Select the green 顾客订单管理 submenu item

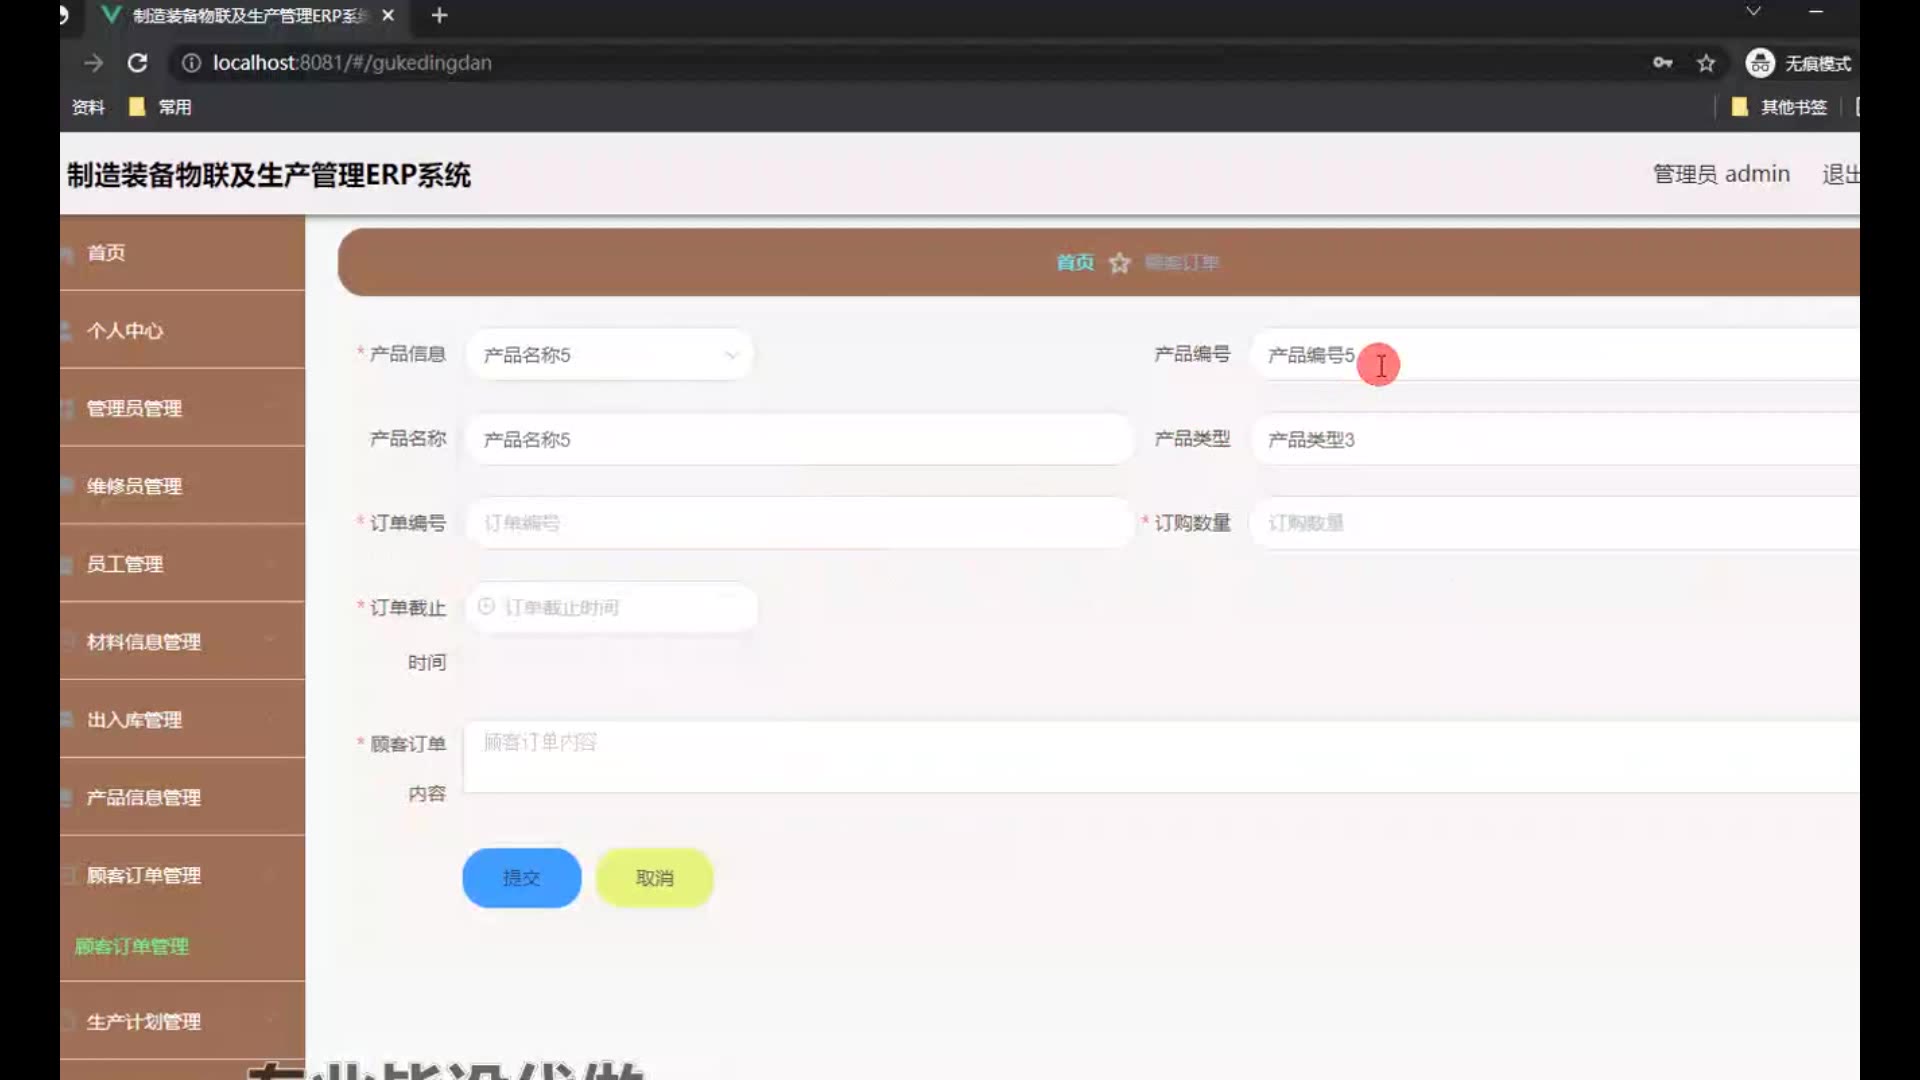point(132,947)
